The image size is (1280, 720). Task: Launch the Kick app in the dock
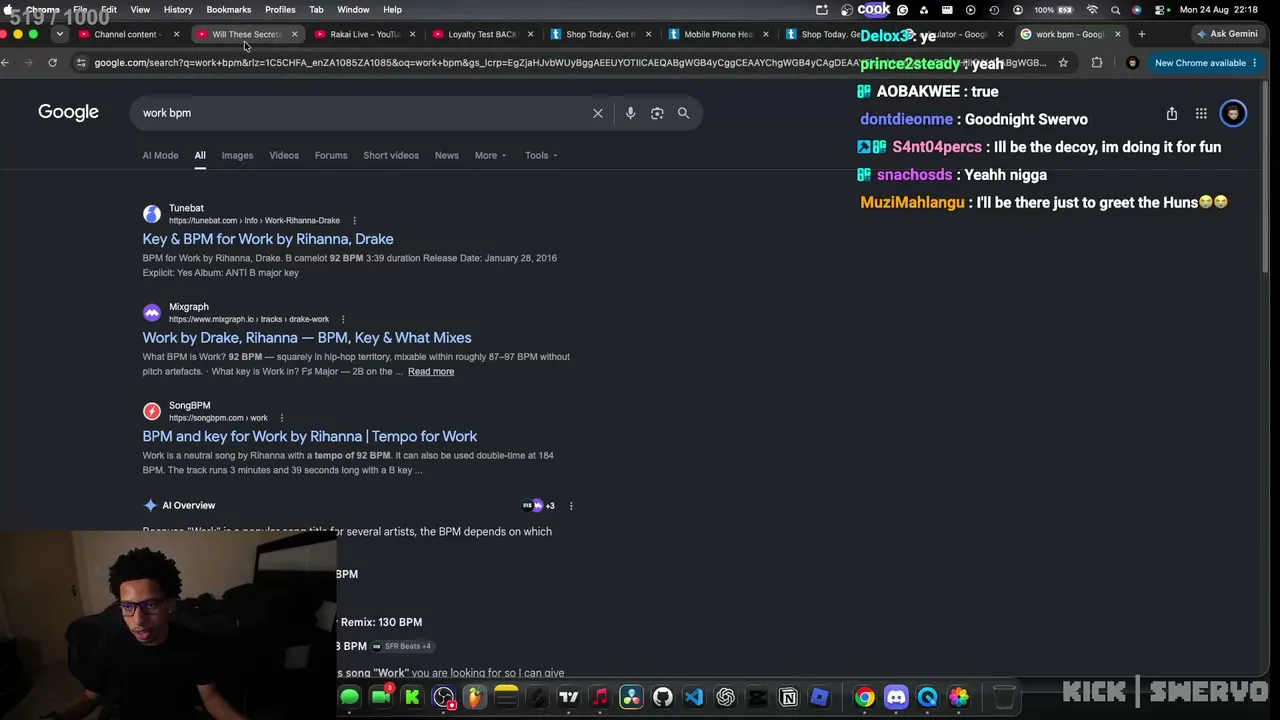(x=412, y=697)
